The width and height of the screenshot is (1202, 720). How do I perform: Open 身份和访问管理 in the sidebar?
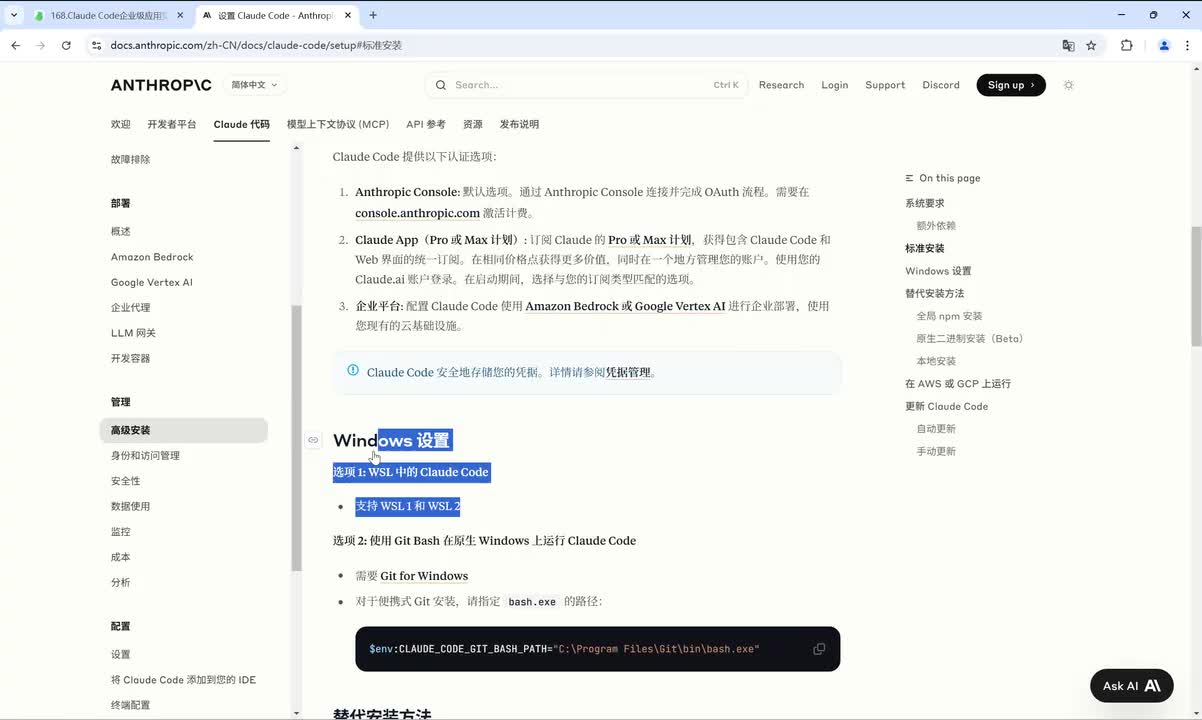coord(146,456)
